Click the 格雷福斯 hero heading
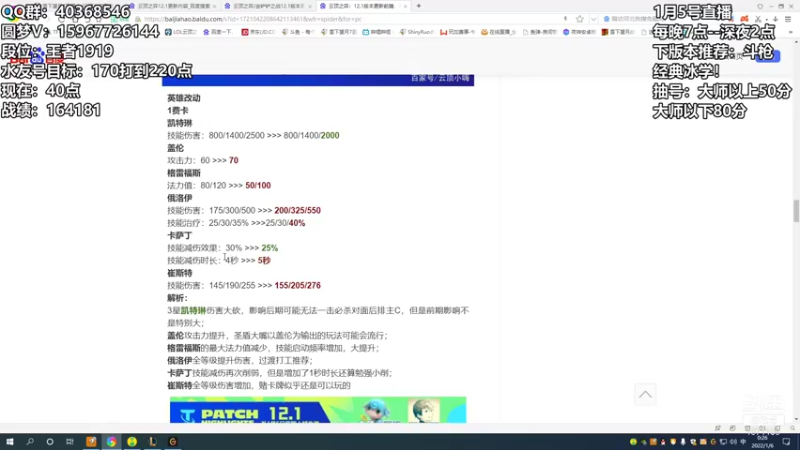Image resolution: width=800 pixels, height=450 pixels. click(x=184, y=173)
